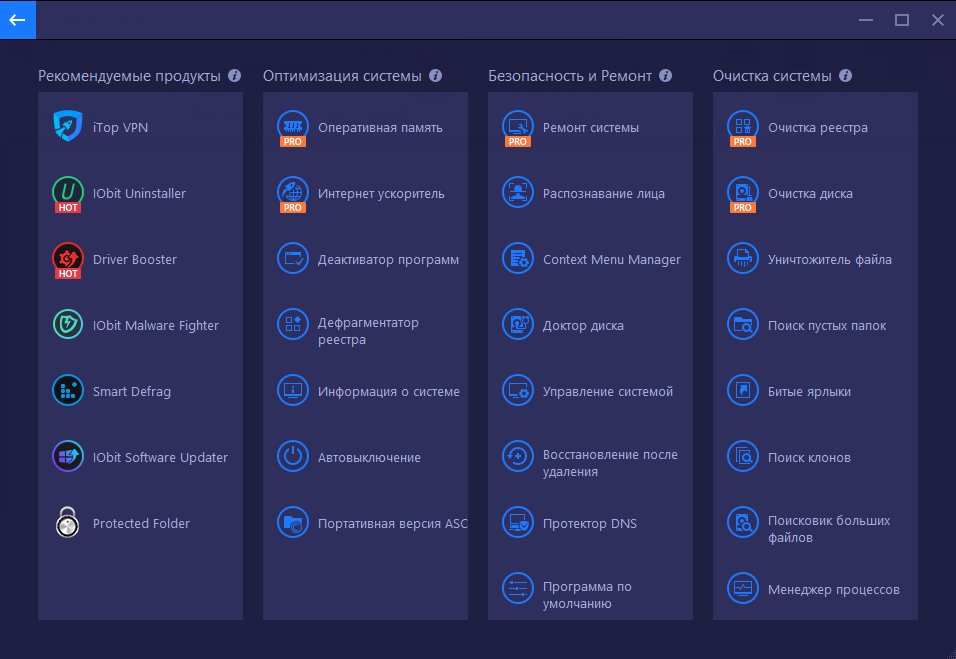Click the iTop VPN label
956x659 pixels.
[120, 127]
